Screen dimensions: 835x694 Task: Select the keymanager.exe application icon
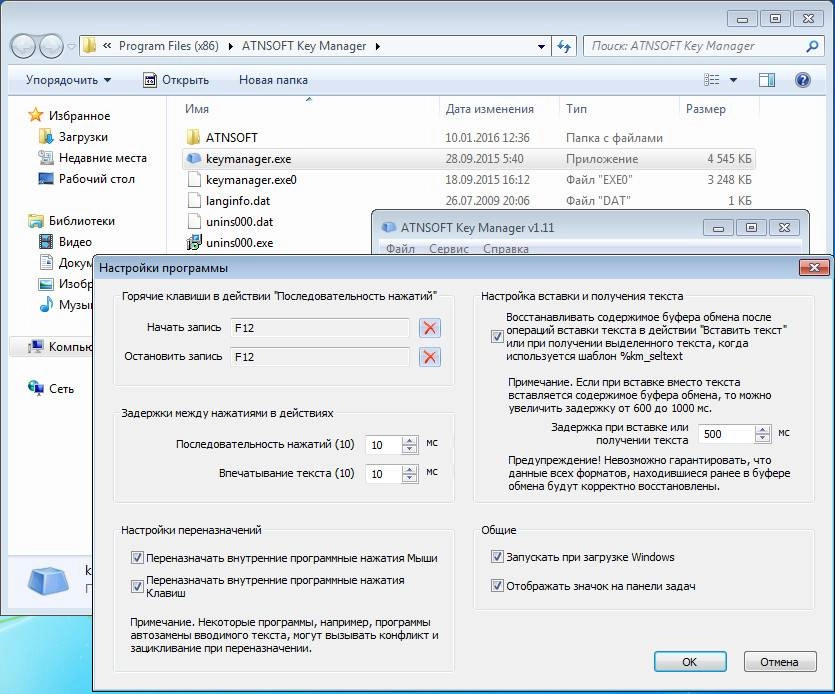[x=193, y=159]
